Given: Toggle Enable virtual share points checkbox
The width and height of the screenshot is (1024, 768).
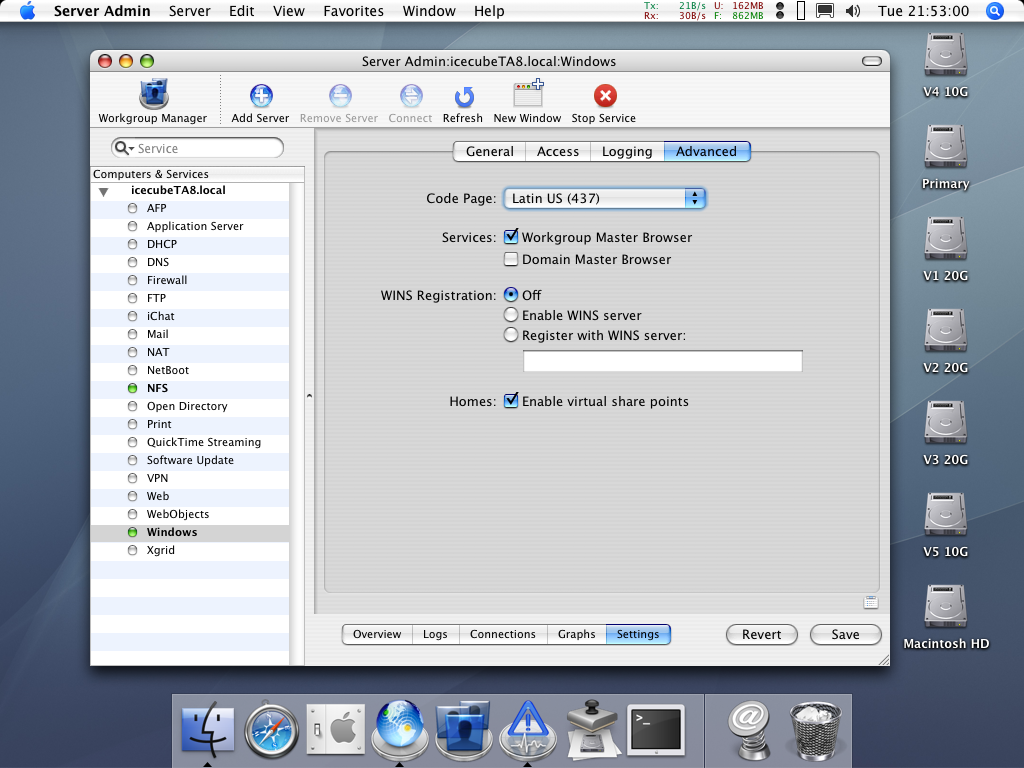Looking at the screenshot, I should (x=511, y=401).
